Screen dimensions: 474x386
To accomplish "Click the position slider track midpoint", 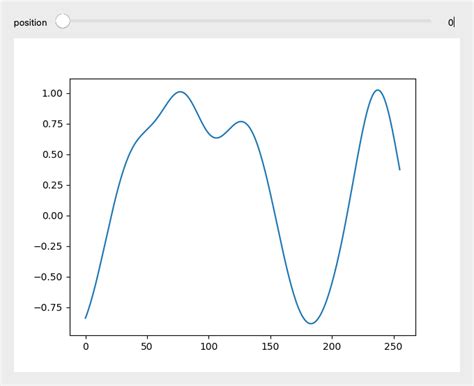I will (243, 21).
